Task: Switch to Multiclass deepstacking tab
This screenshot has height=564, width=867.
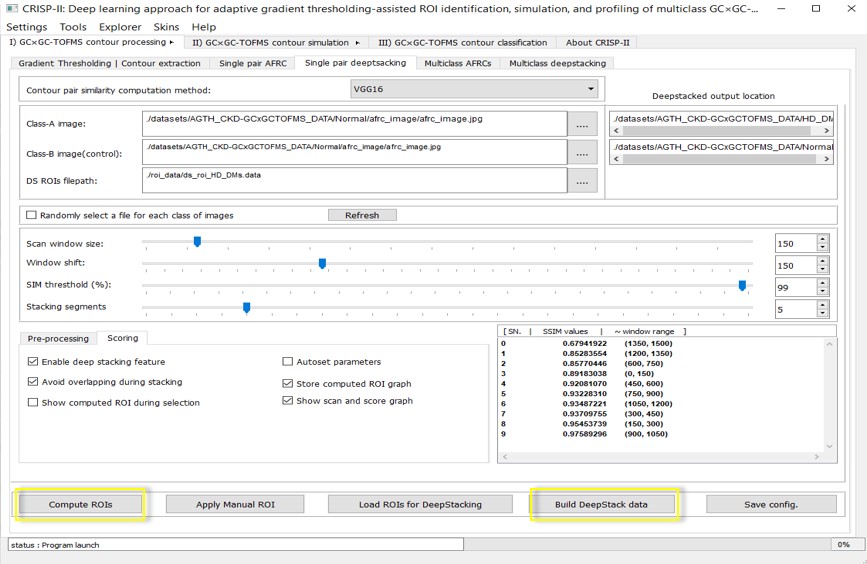Action: pos(557,63)
